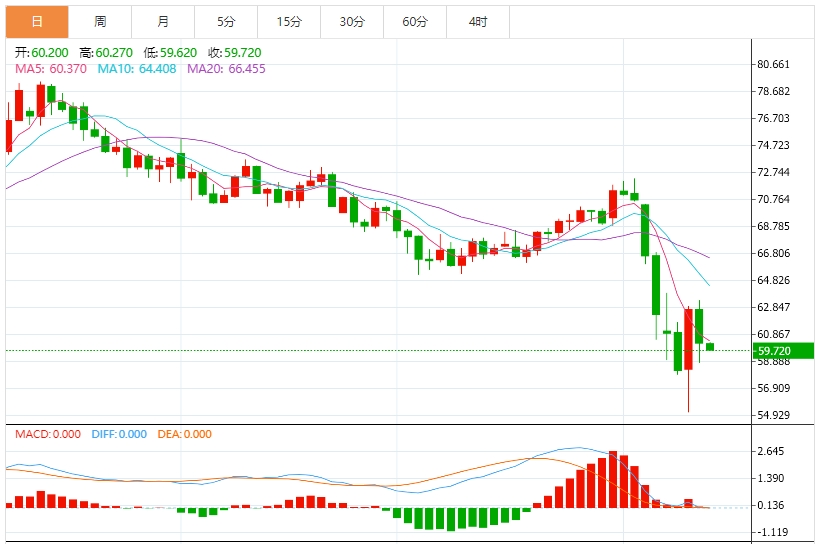Image resolution: width=827 pixels, height=544 pixels.
Task: Open the 15分 timeframe tab
Action: [x=289, y=22]
